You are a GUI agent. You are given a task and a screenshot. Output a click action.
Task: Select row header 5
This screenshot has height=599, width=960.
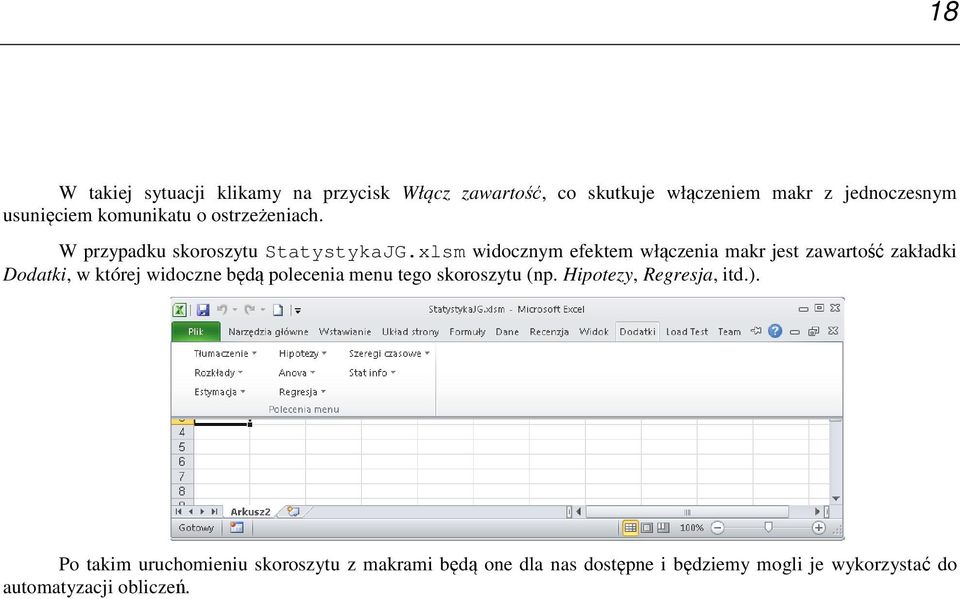tap(181, 446)
